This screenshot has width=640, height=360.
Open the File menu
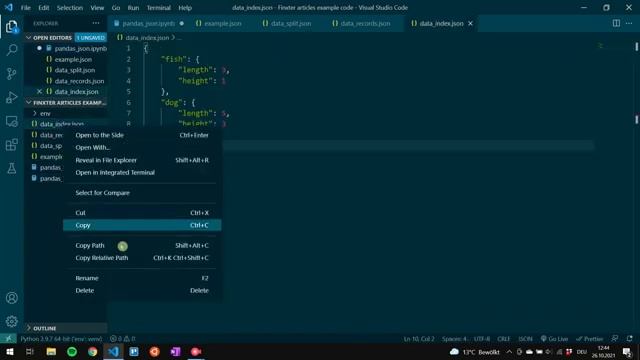[25, 7]
